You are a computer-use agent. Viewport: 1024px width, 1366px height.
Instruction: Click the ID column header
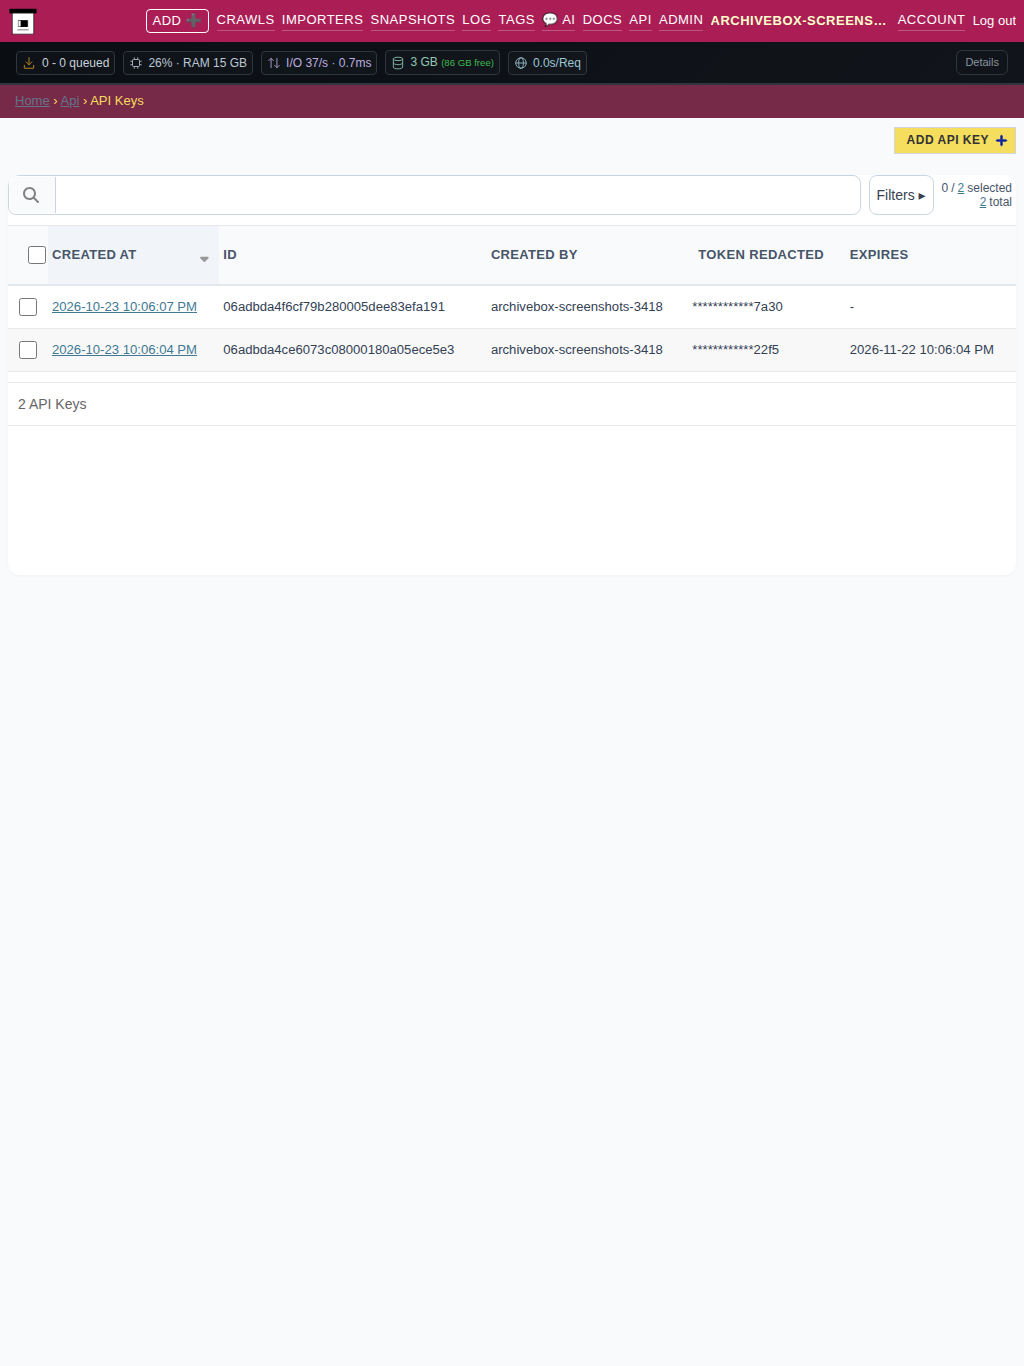pos(230,255)
